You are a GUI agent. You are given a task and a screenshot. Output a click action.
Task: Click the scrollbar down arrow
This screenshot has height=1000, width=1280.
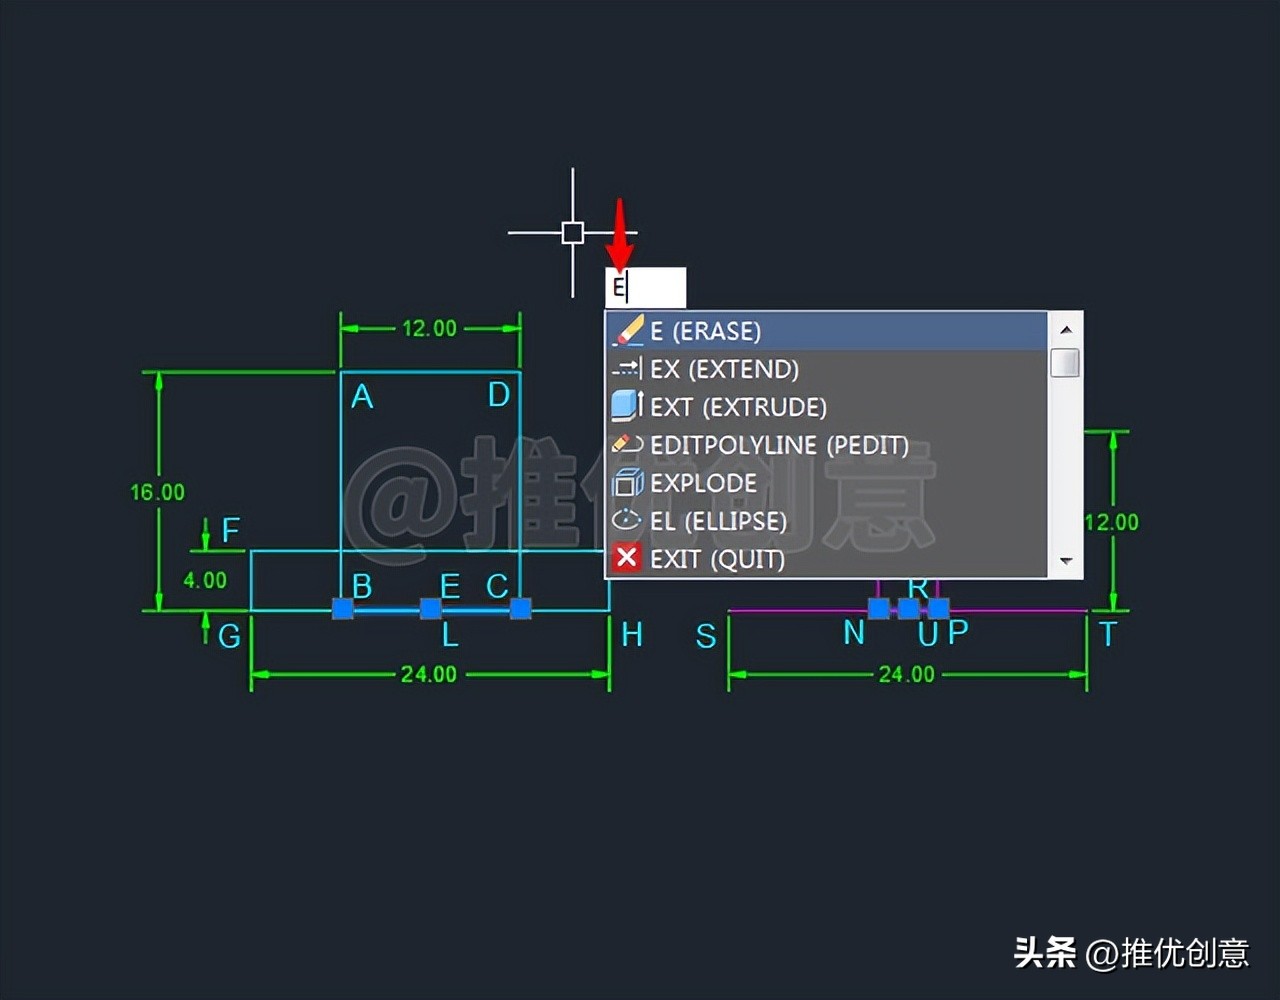coord(1064,562)
